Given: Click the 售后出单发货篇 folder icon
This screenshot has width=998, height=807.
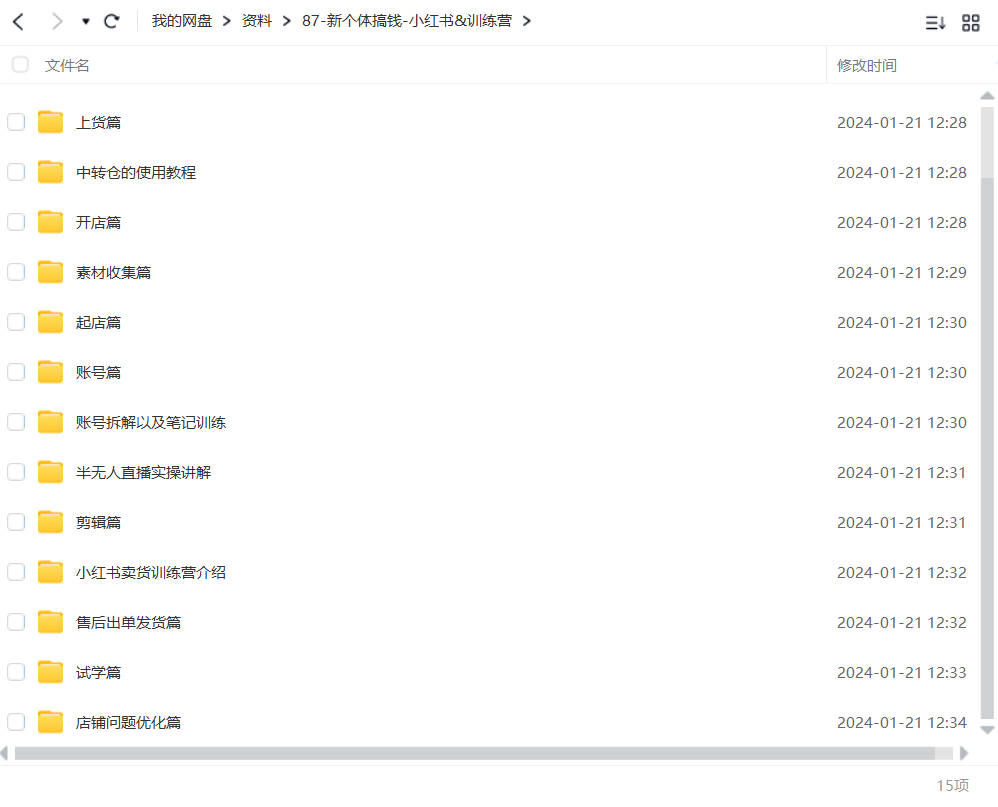Looking at the screenshot, I should coord(50,622).
